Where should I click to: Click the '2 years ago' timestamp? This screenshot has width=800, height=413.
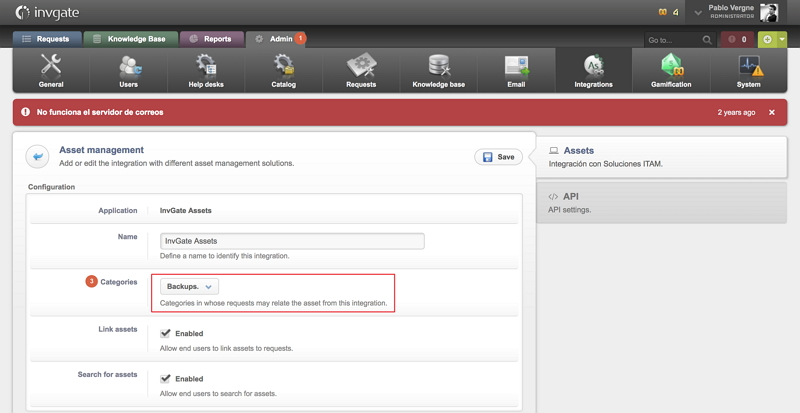pos(736,112)
